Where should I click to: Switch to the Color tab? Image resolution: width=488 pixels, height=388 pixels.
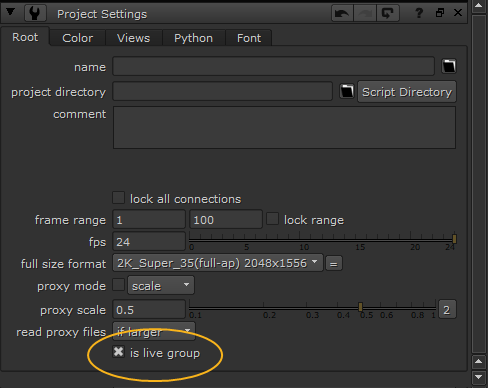point(77,38)
